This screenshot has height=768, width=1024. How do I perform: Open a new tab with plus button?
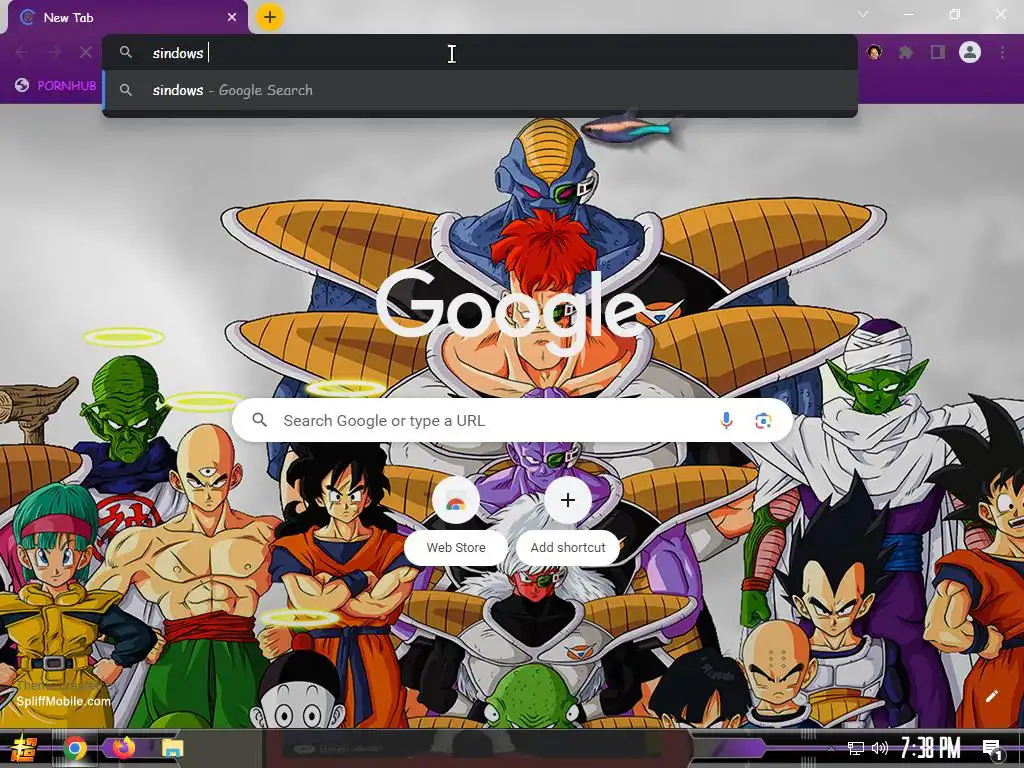[270, 17]
